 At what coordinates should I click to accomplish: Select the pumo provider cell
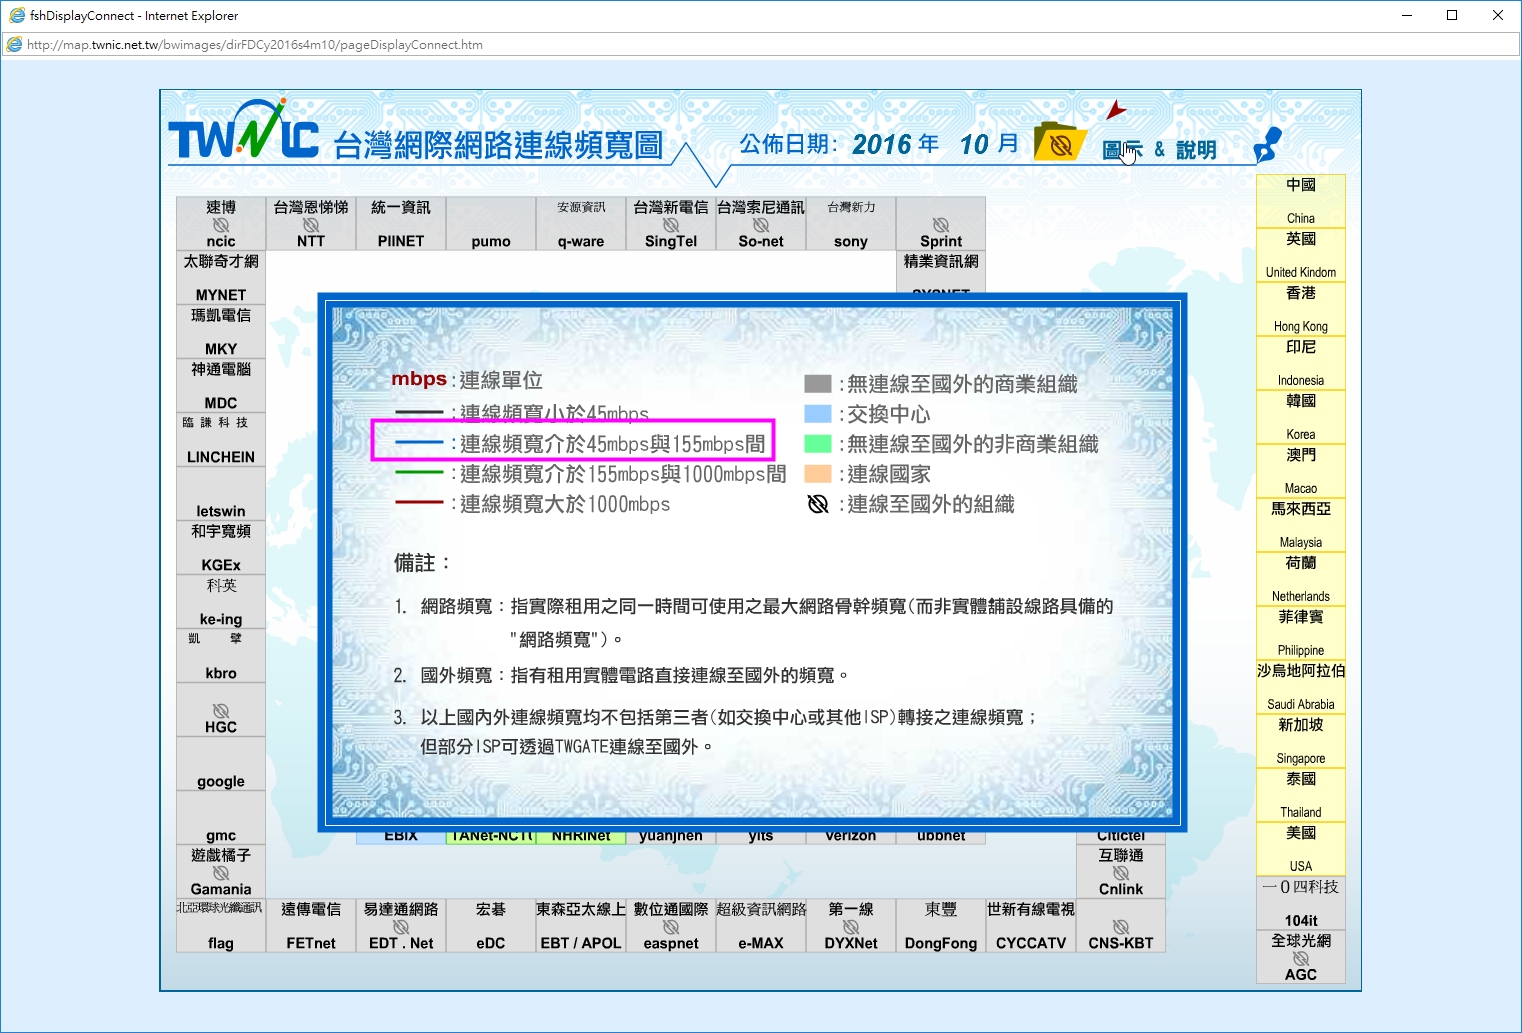pyautogui.click(x=491, y=223)
